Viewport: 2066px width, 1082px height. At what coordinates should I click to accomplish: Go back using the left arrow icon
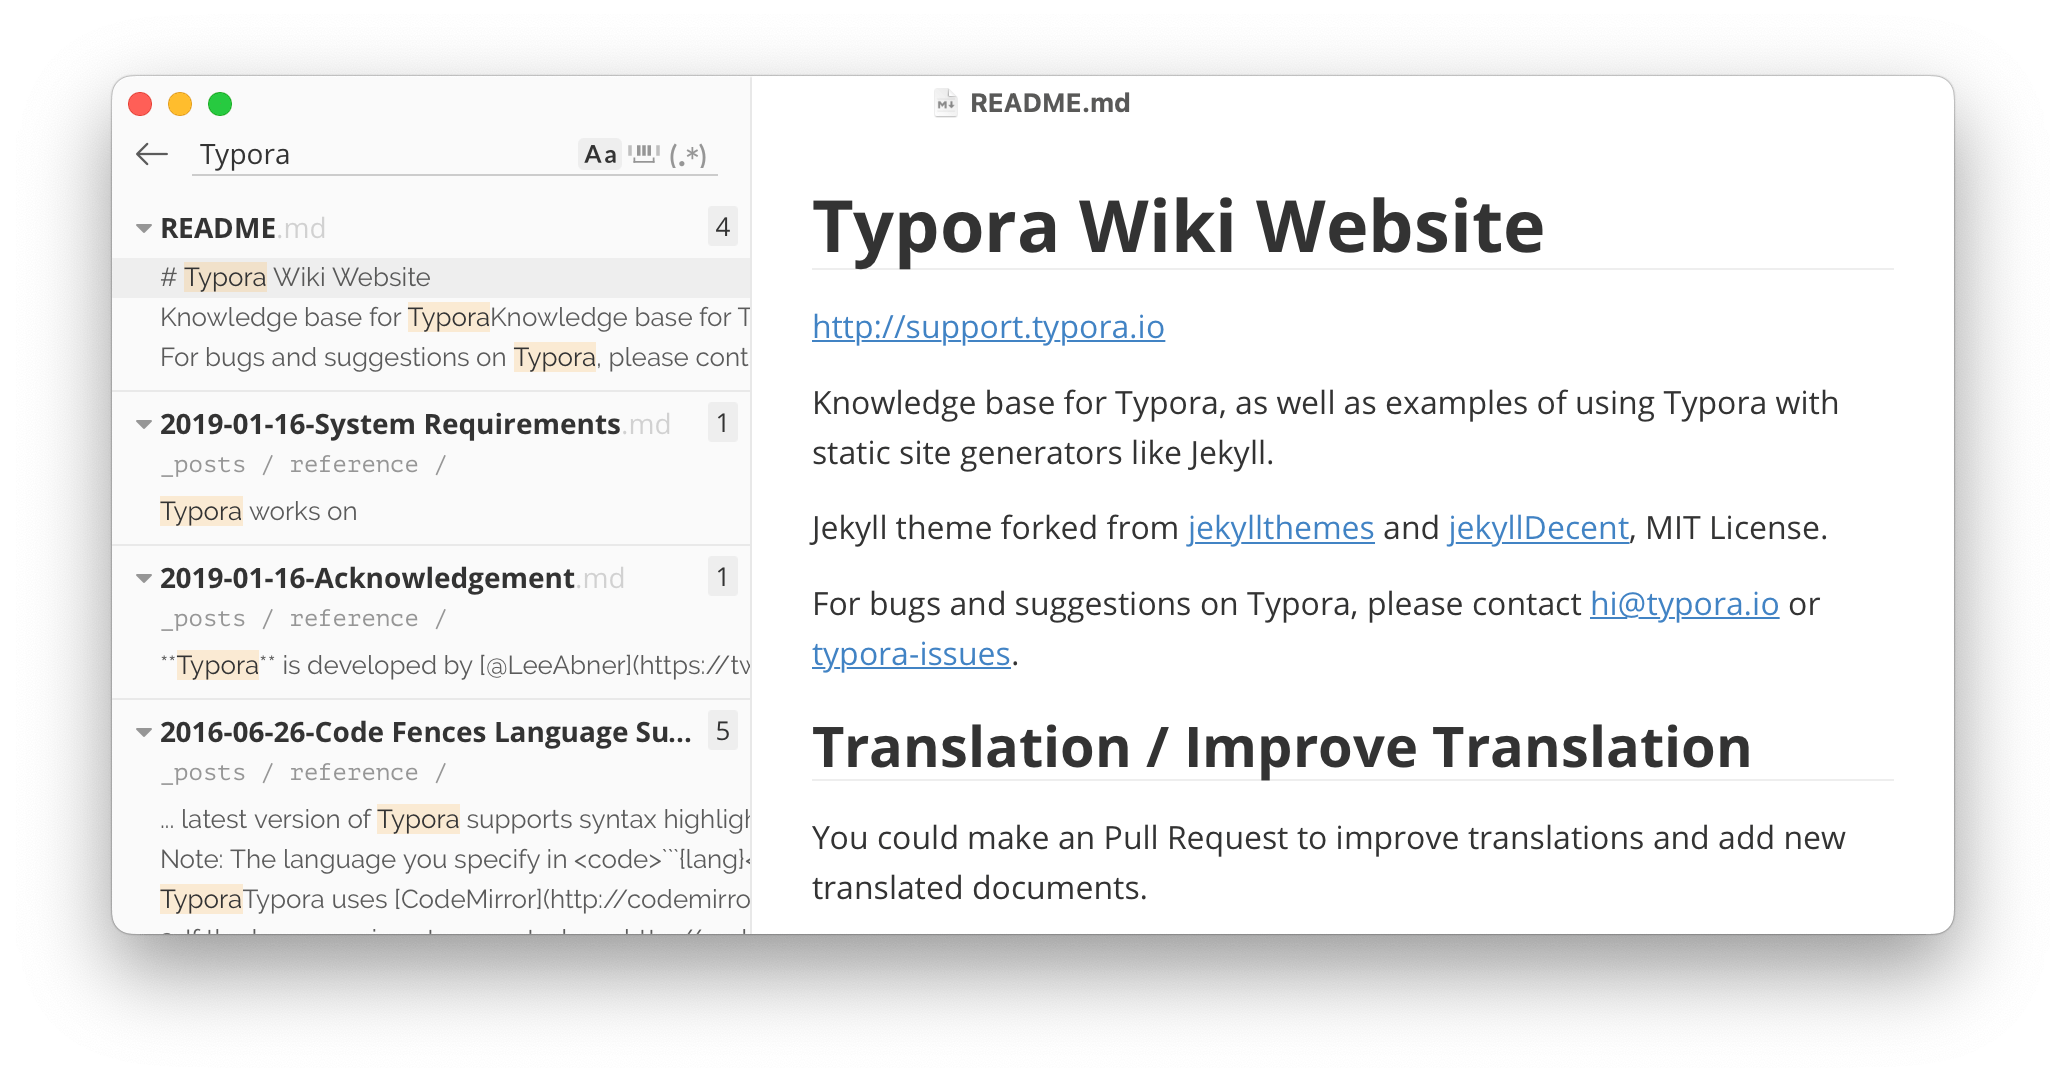point(152,154)
